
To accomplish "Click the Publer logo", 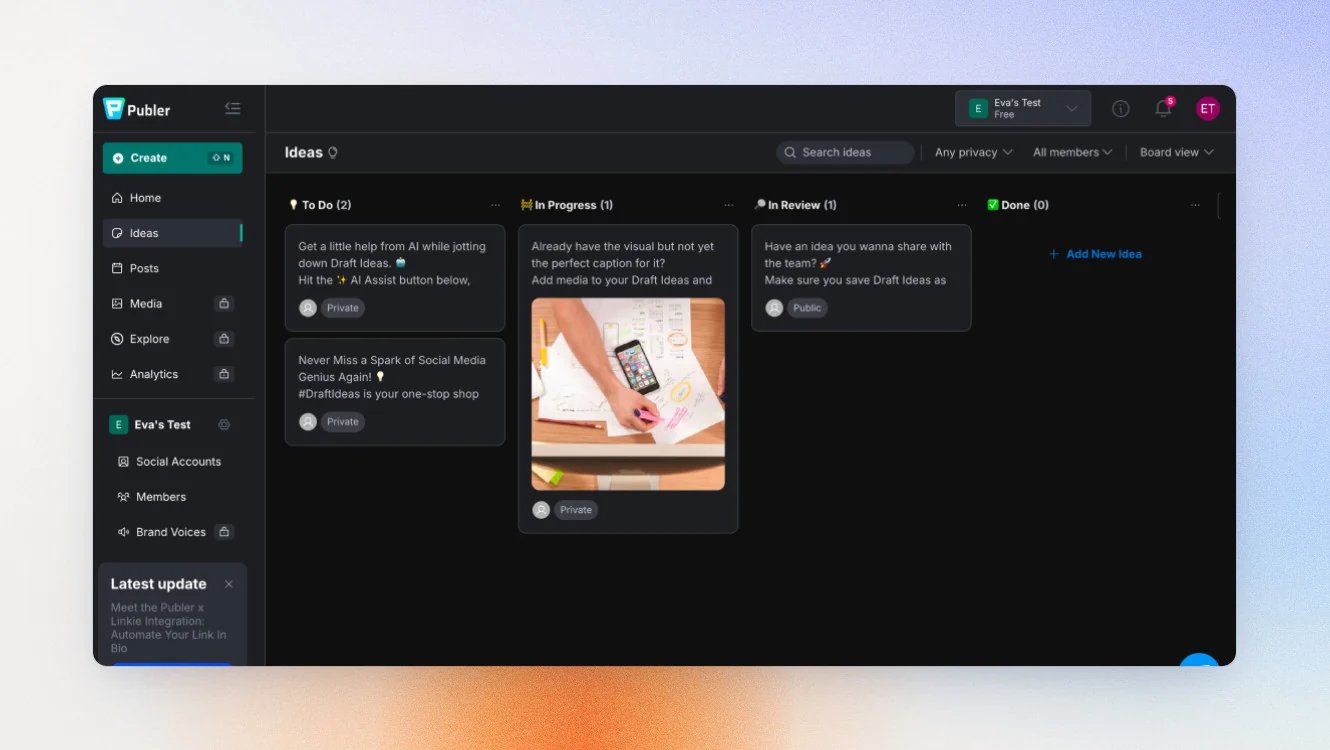I will coord(137,109).
